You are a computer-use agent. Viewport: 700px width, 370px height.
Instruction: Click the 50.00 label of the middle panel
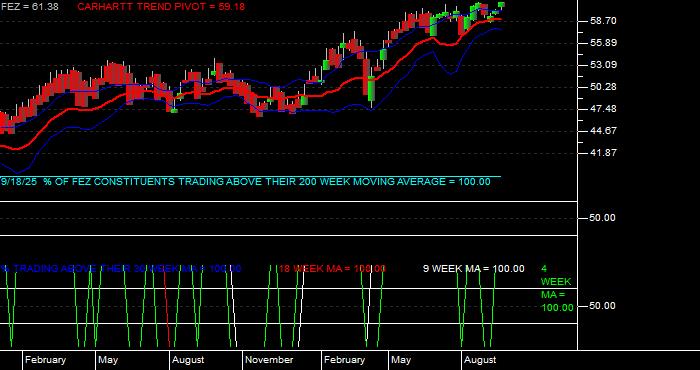pos(603,218)
